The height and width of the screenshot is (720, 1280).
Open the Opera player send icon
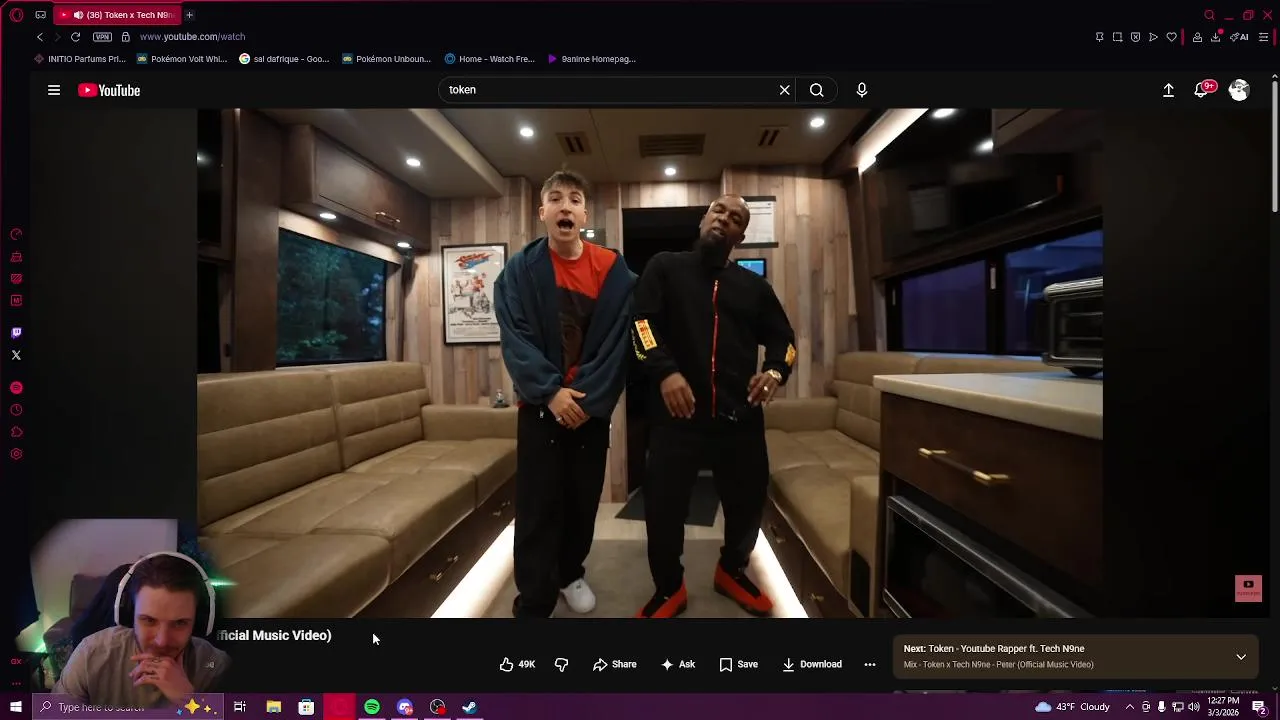(x=1153, y=37)
